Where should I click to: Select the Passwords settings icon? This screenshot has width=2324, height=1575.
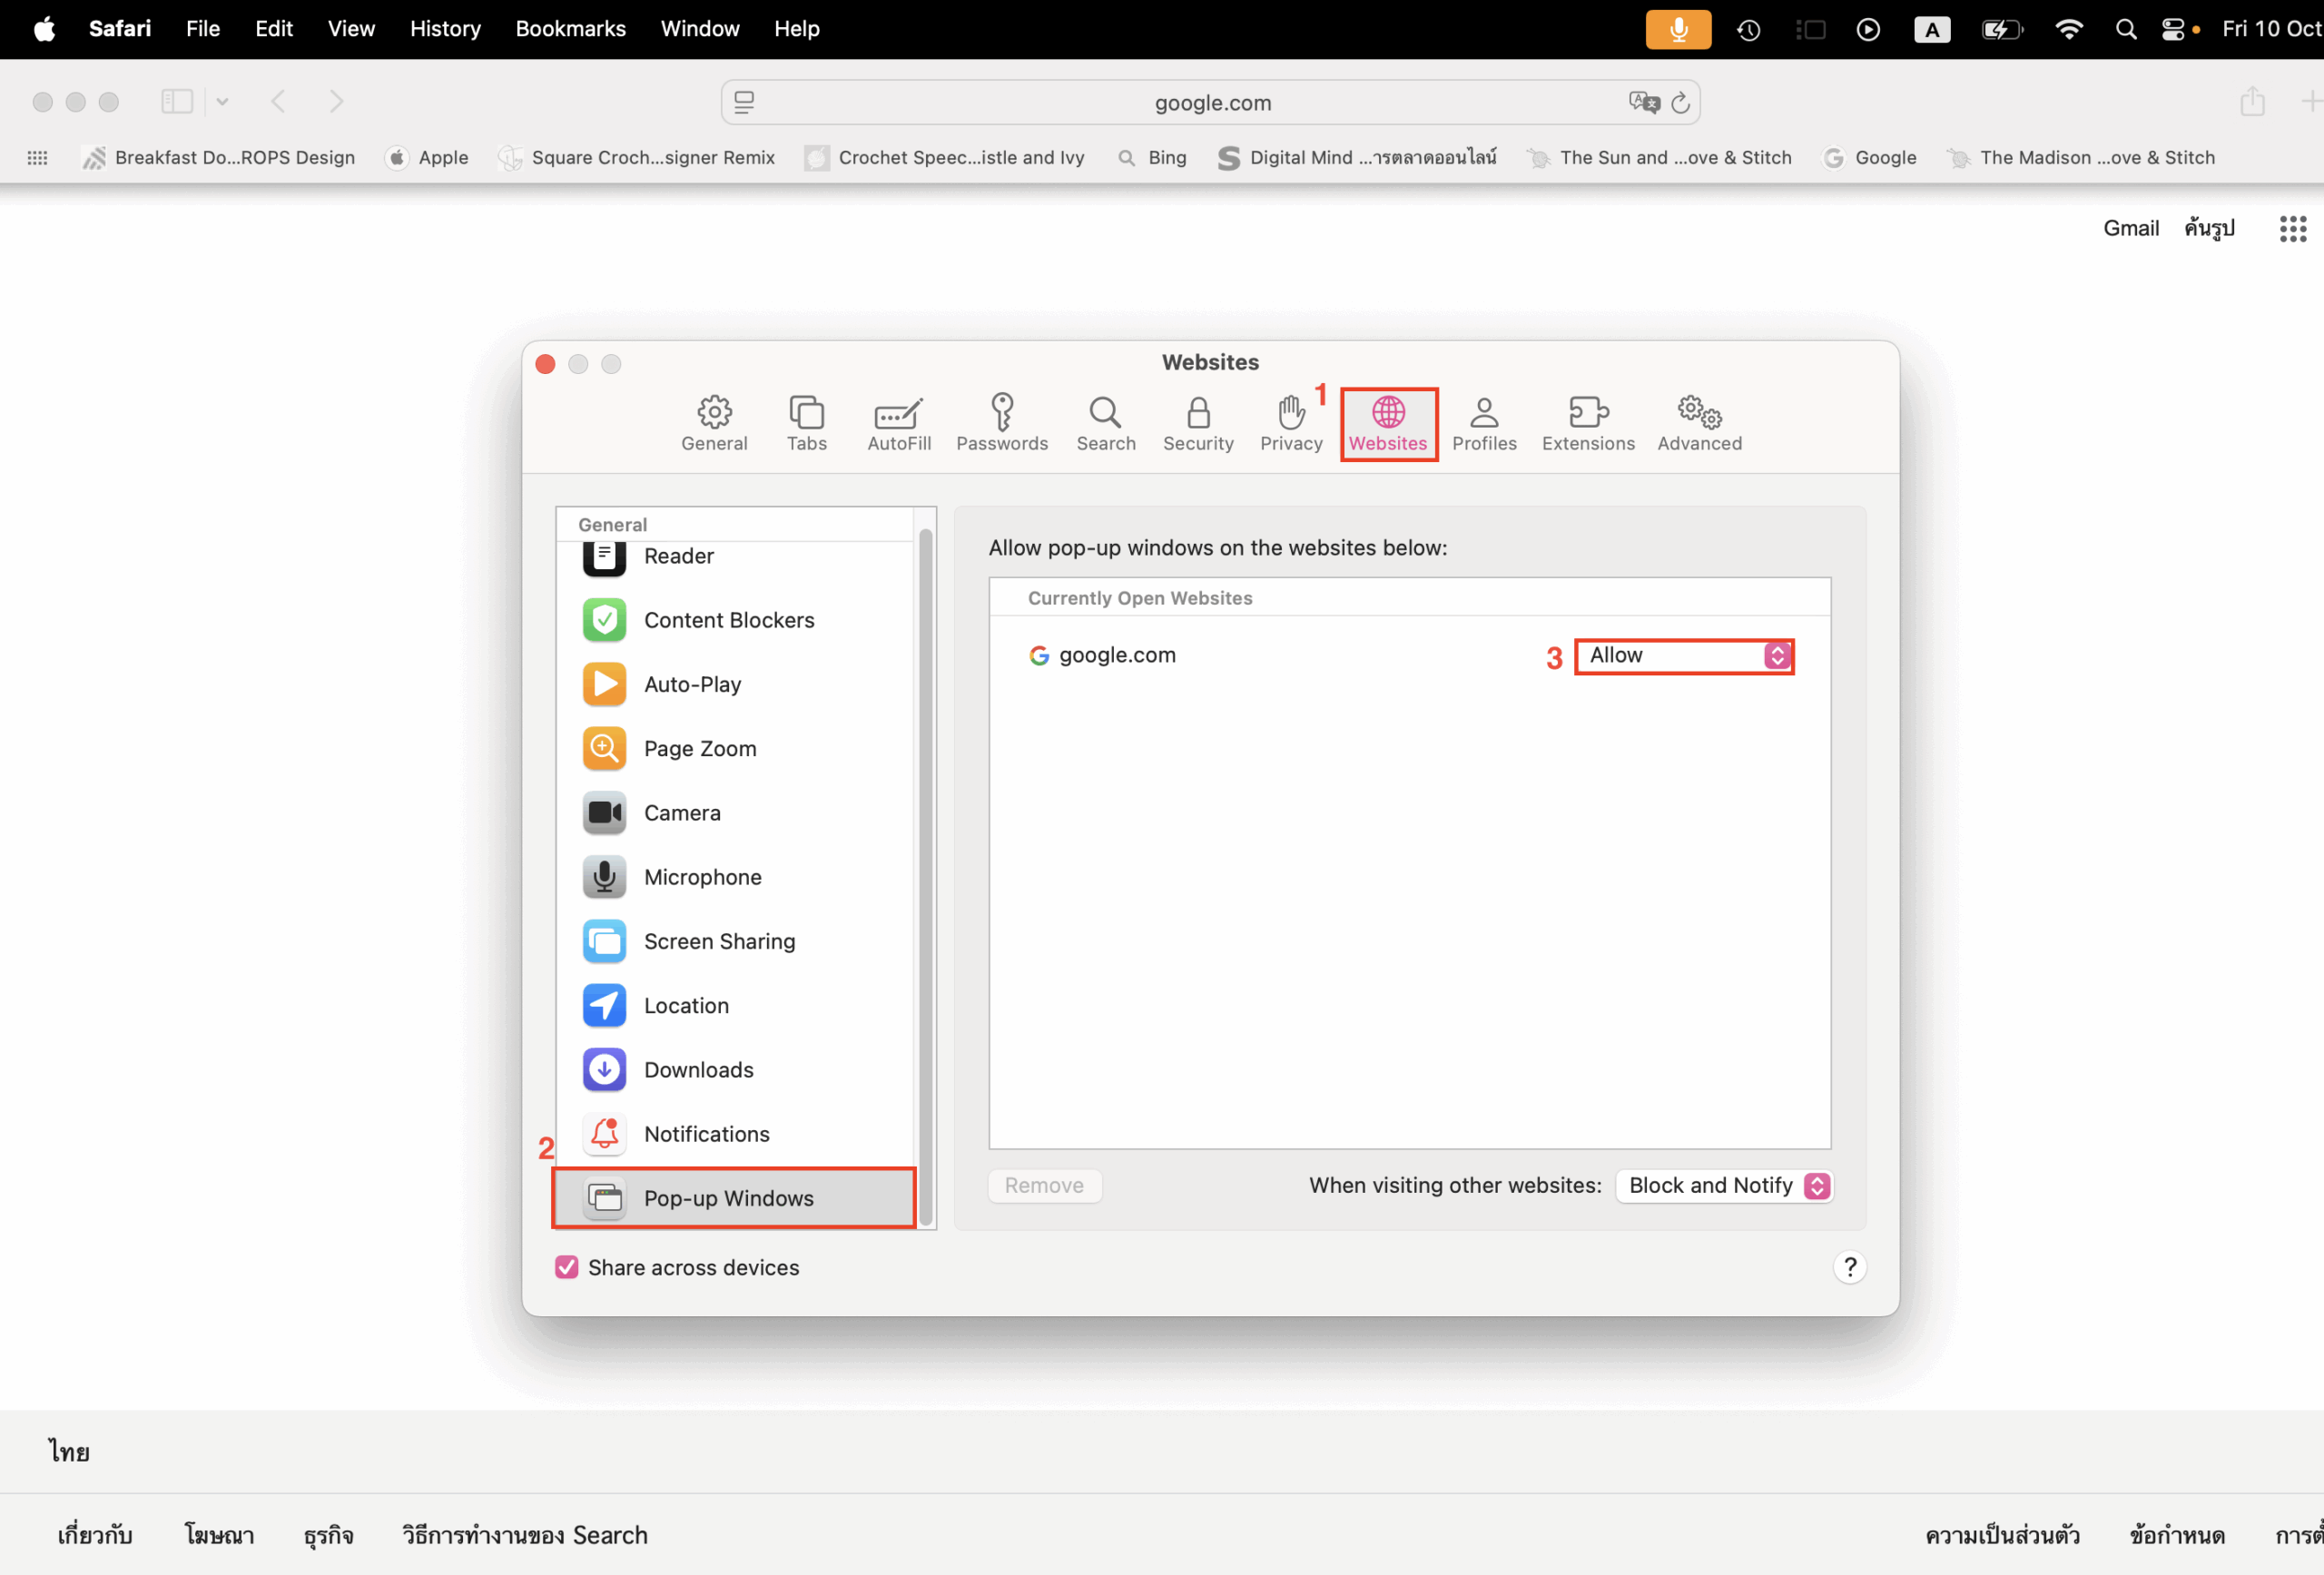point(1002,423)
